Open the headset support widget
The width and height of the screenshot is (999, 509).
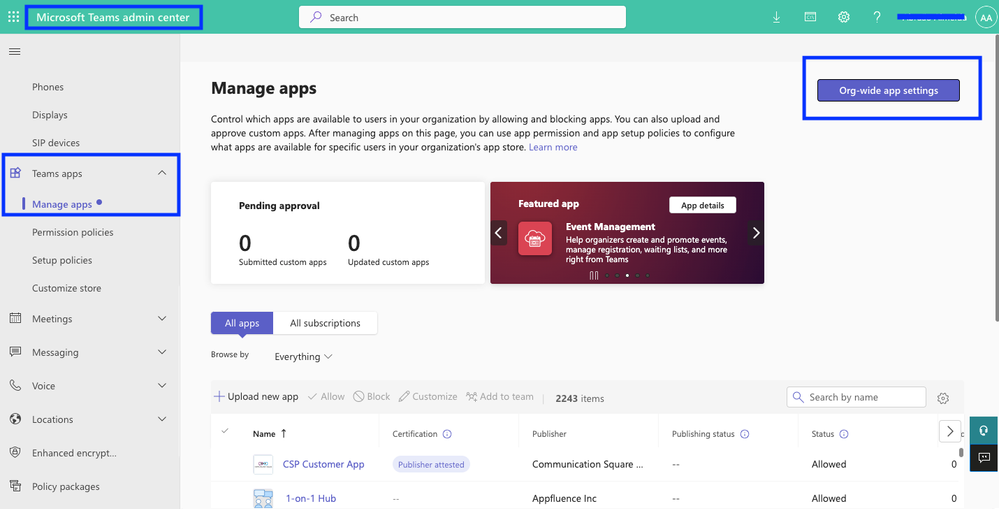point(984,430)
